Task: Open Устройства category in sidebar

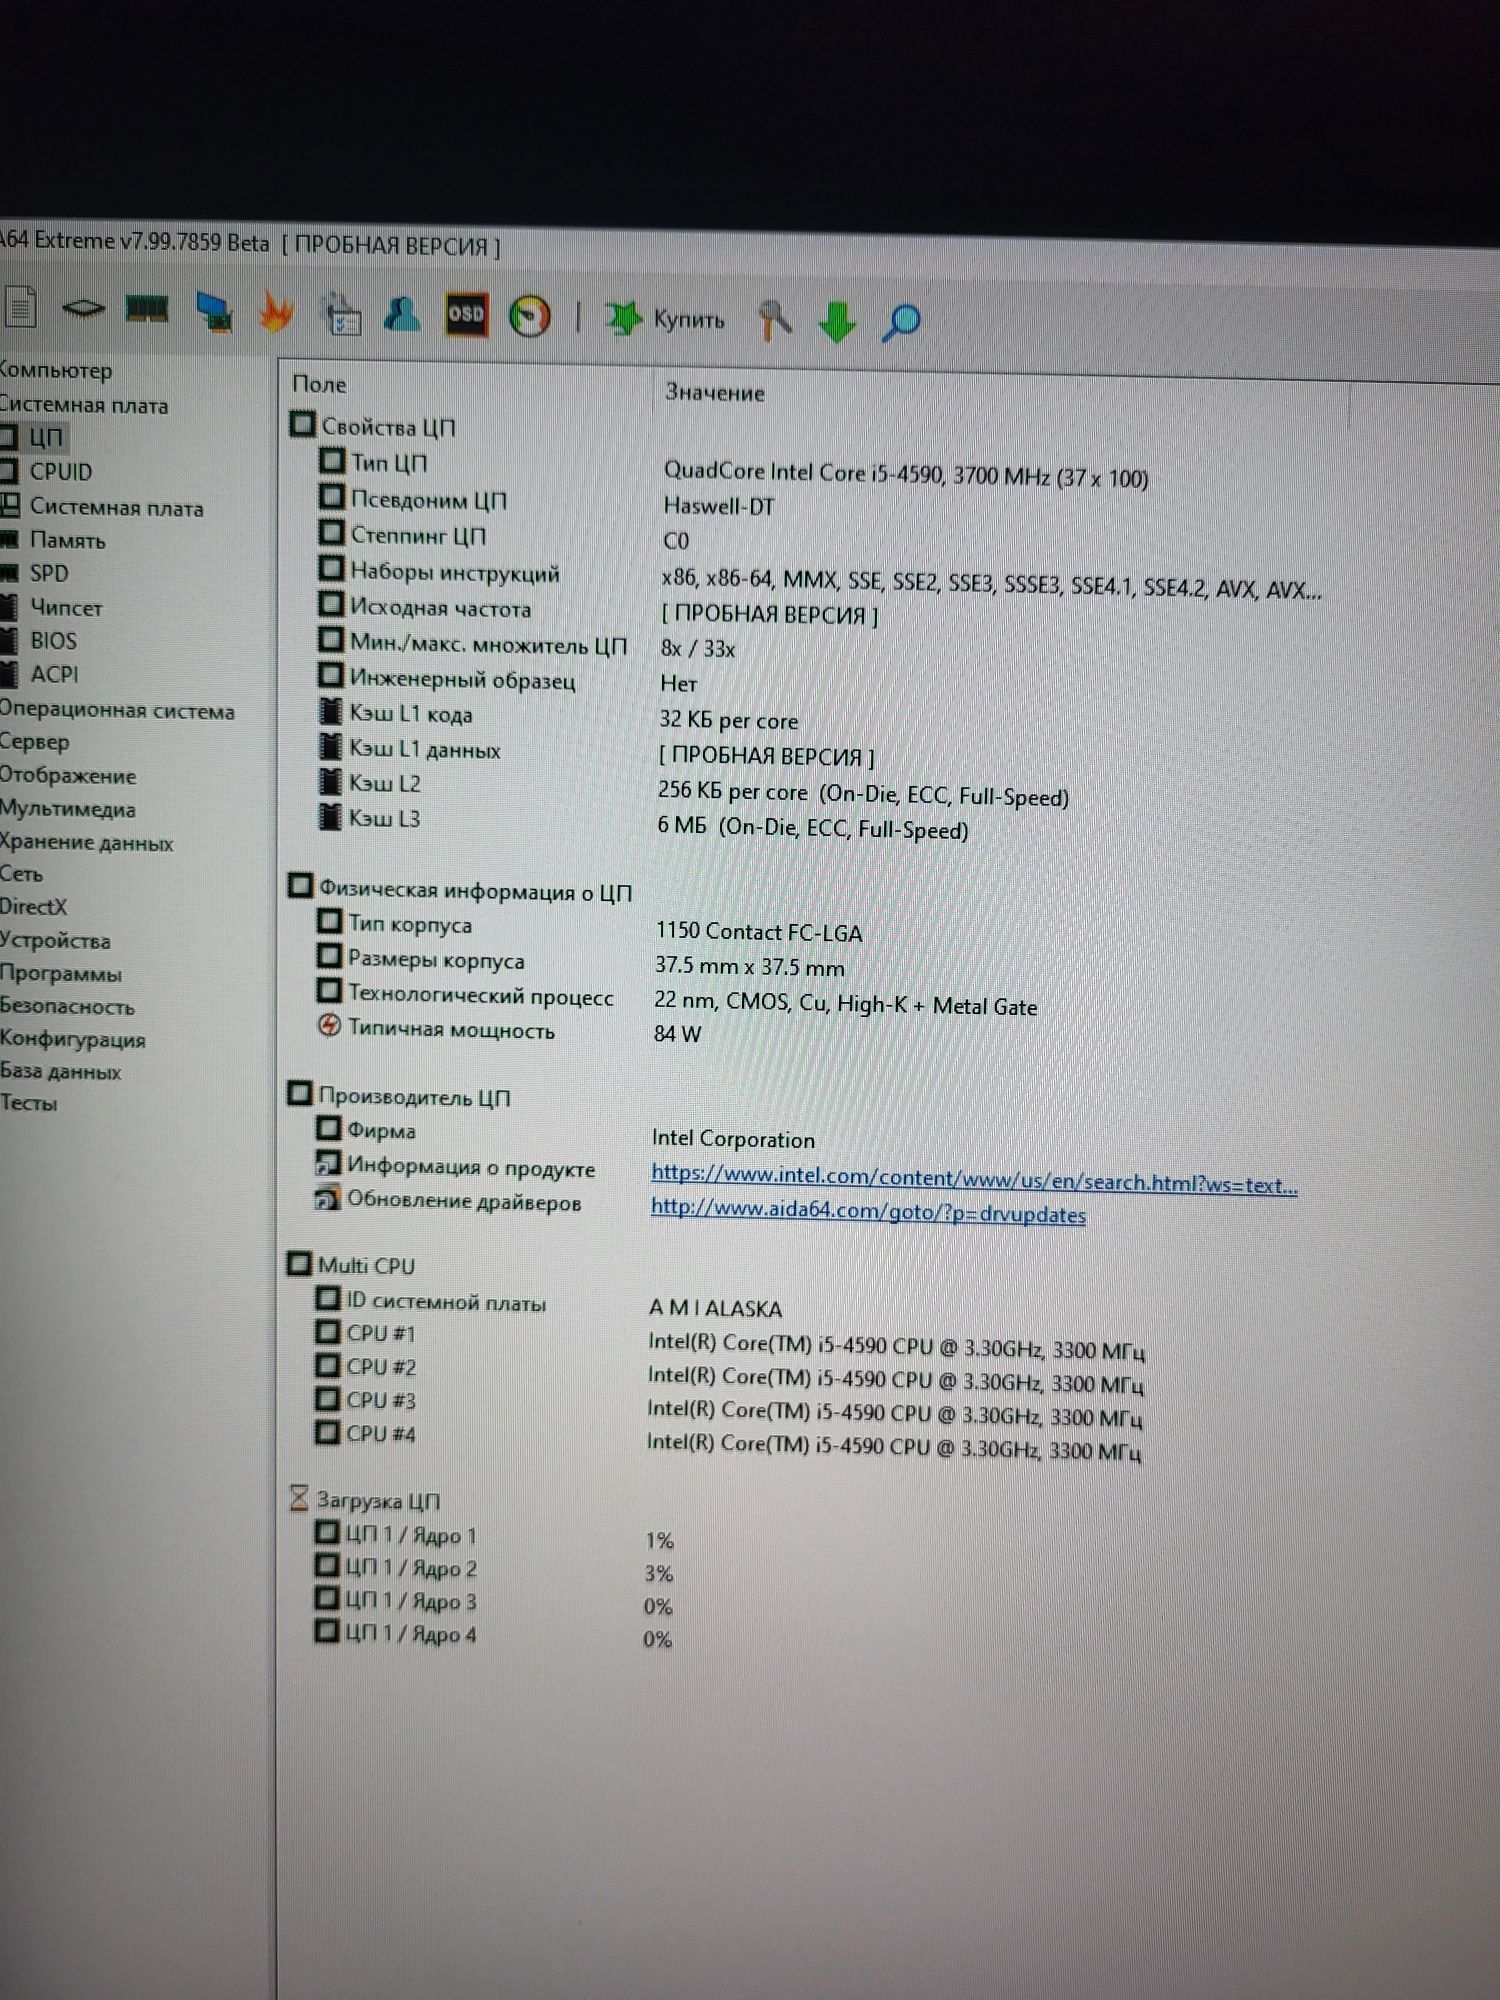Action: pyautogui.click(x=55, y=940)
